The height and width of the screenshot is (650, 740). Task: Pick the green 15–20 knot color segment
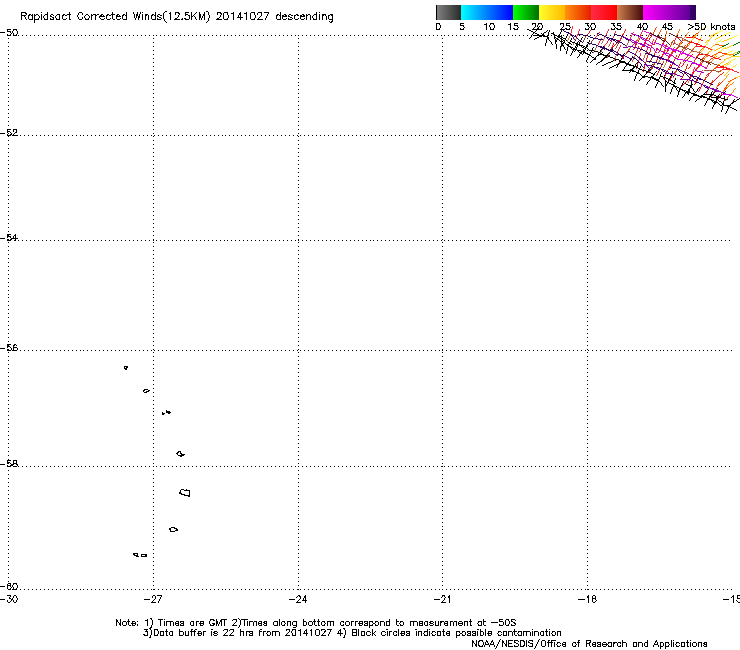[x=526, y=12]
